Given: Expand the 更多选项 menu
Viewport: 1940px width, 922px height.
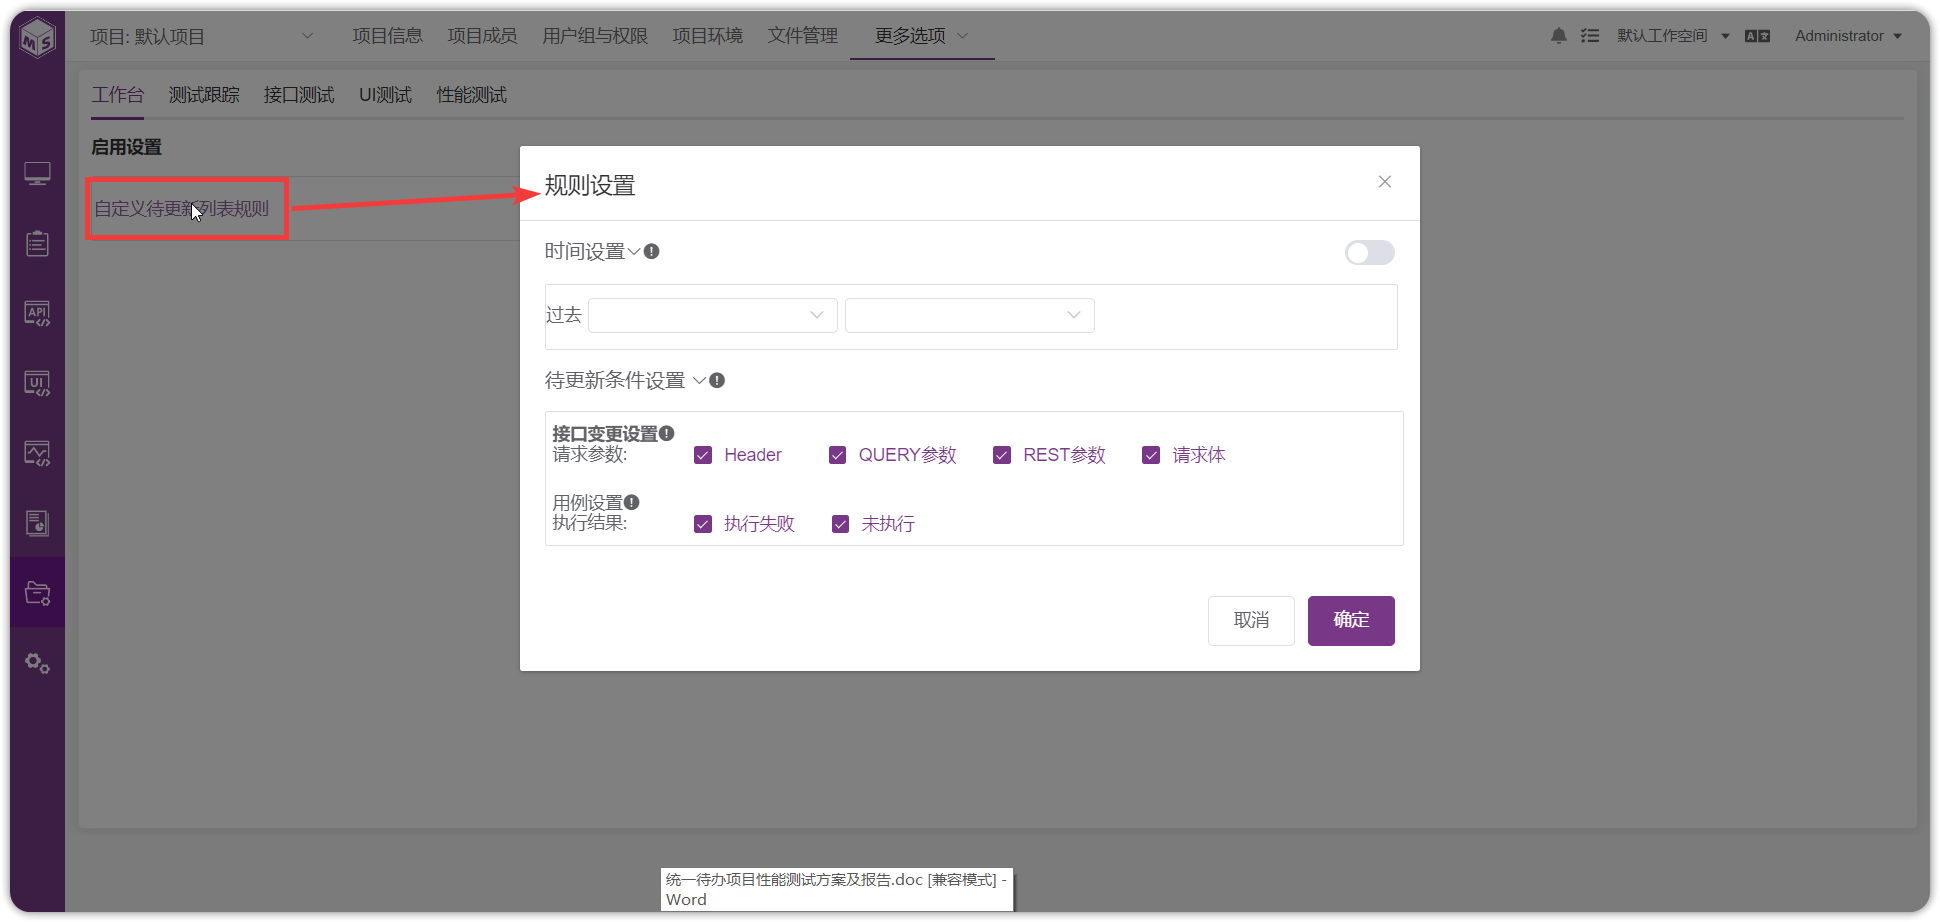Looking at the screenshot, I should pos(922,36).
